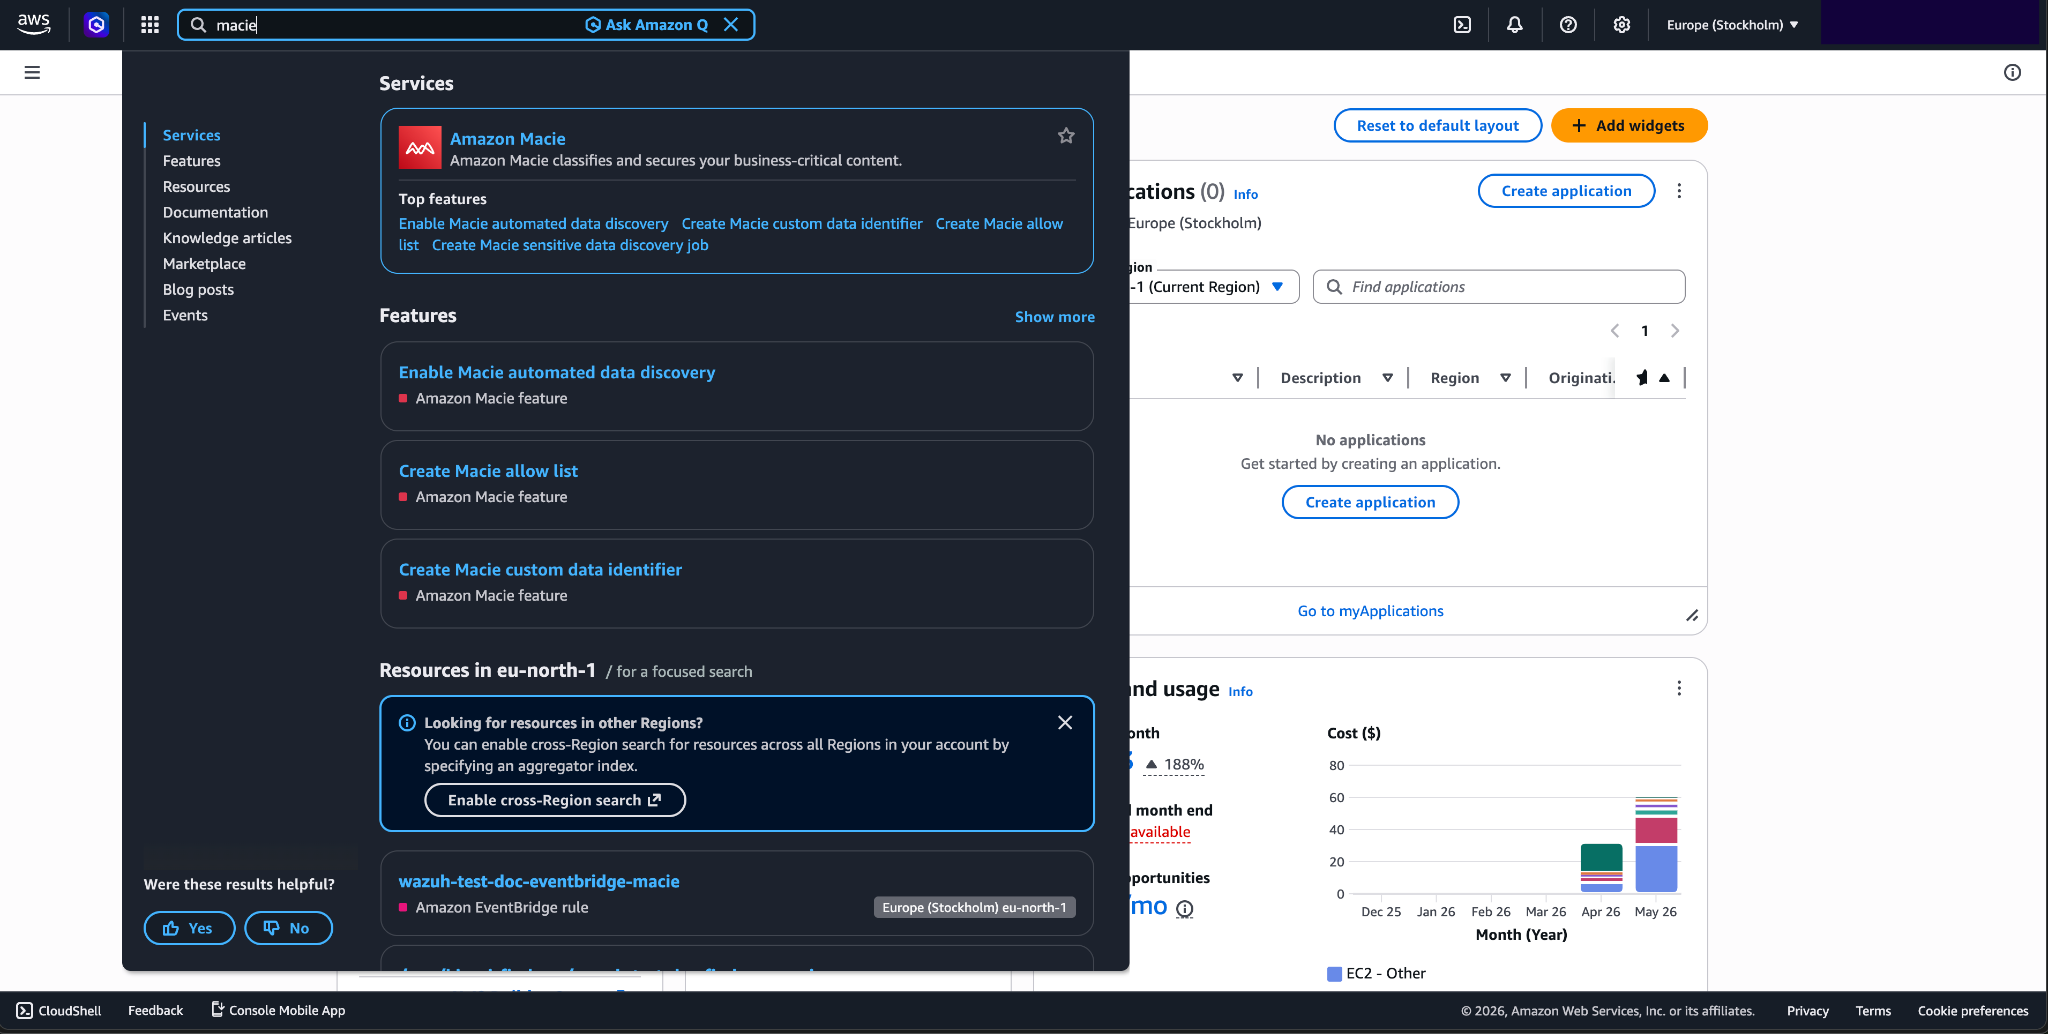The height and width of the screenshot is (1034, 2048).
Task: Open the Amazon Macie service result
Action: pos(508,139)
